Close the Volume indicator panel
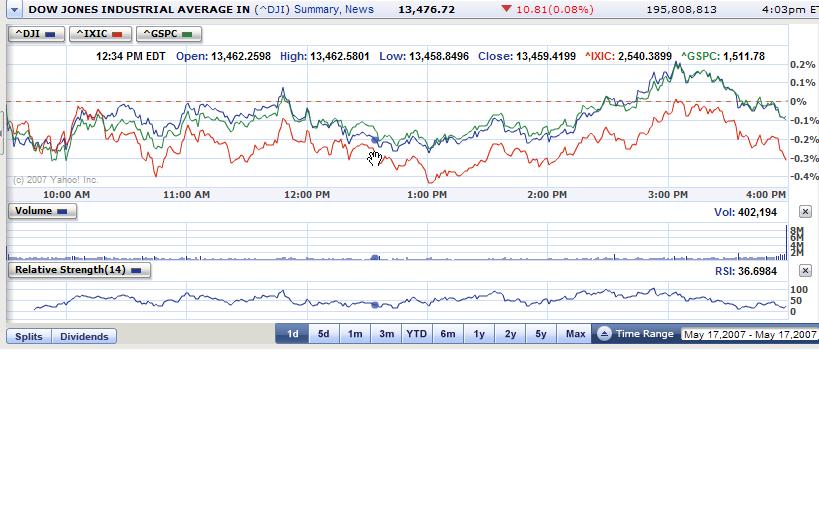The width and height of the screenshot is (819, 511). click(x=805, y=212)
